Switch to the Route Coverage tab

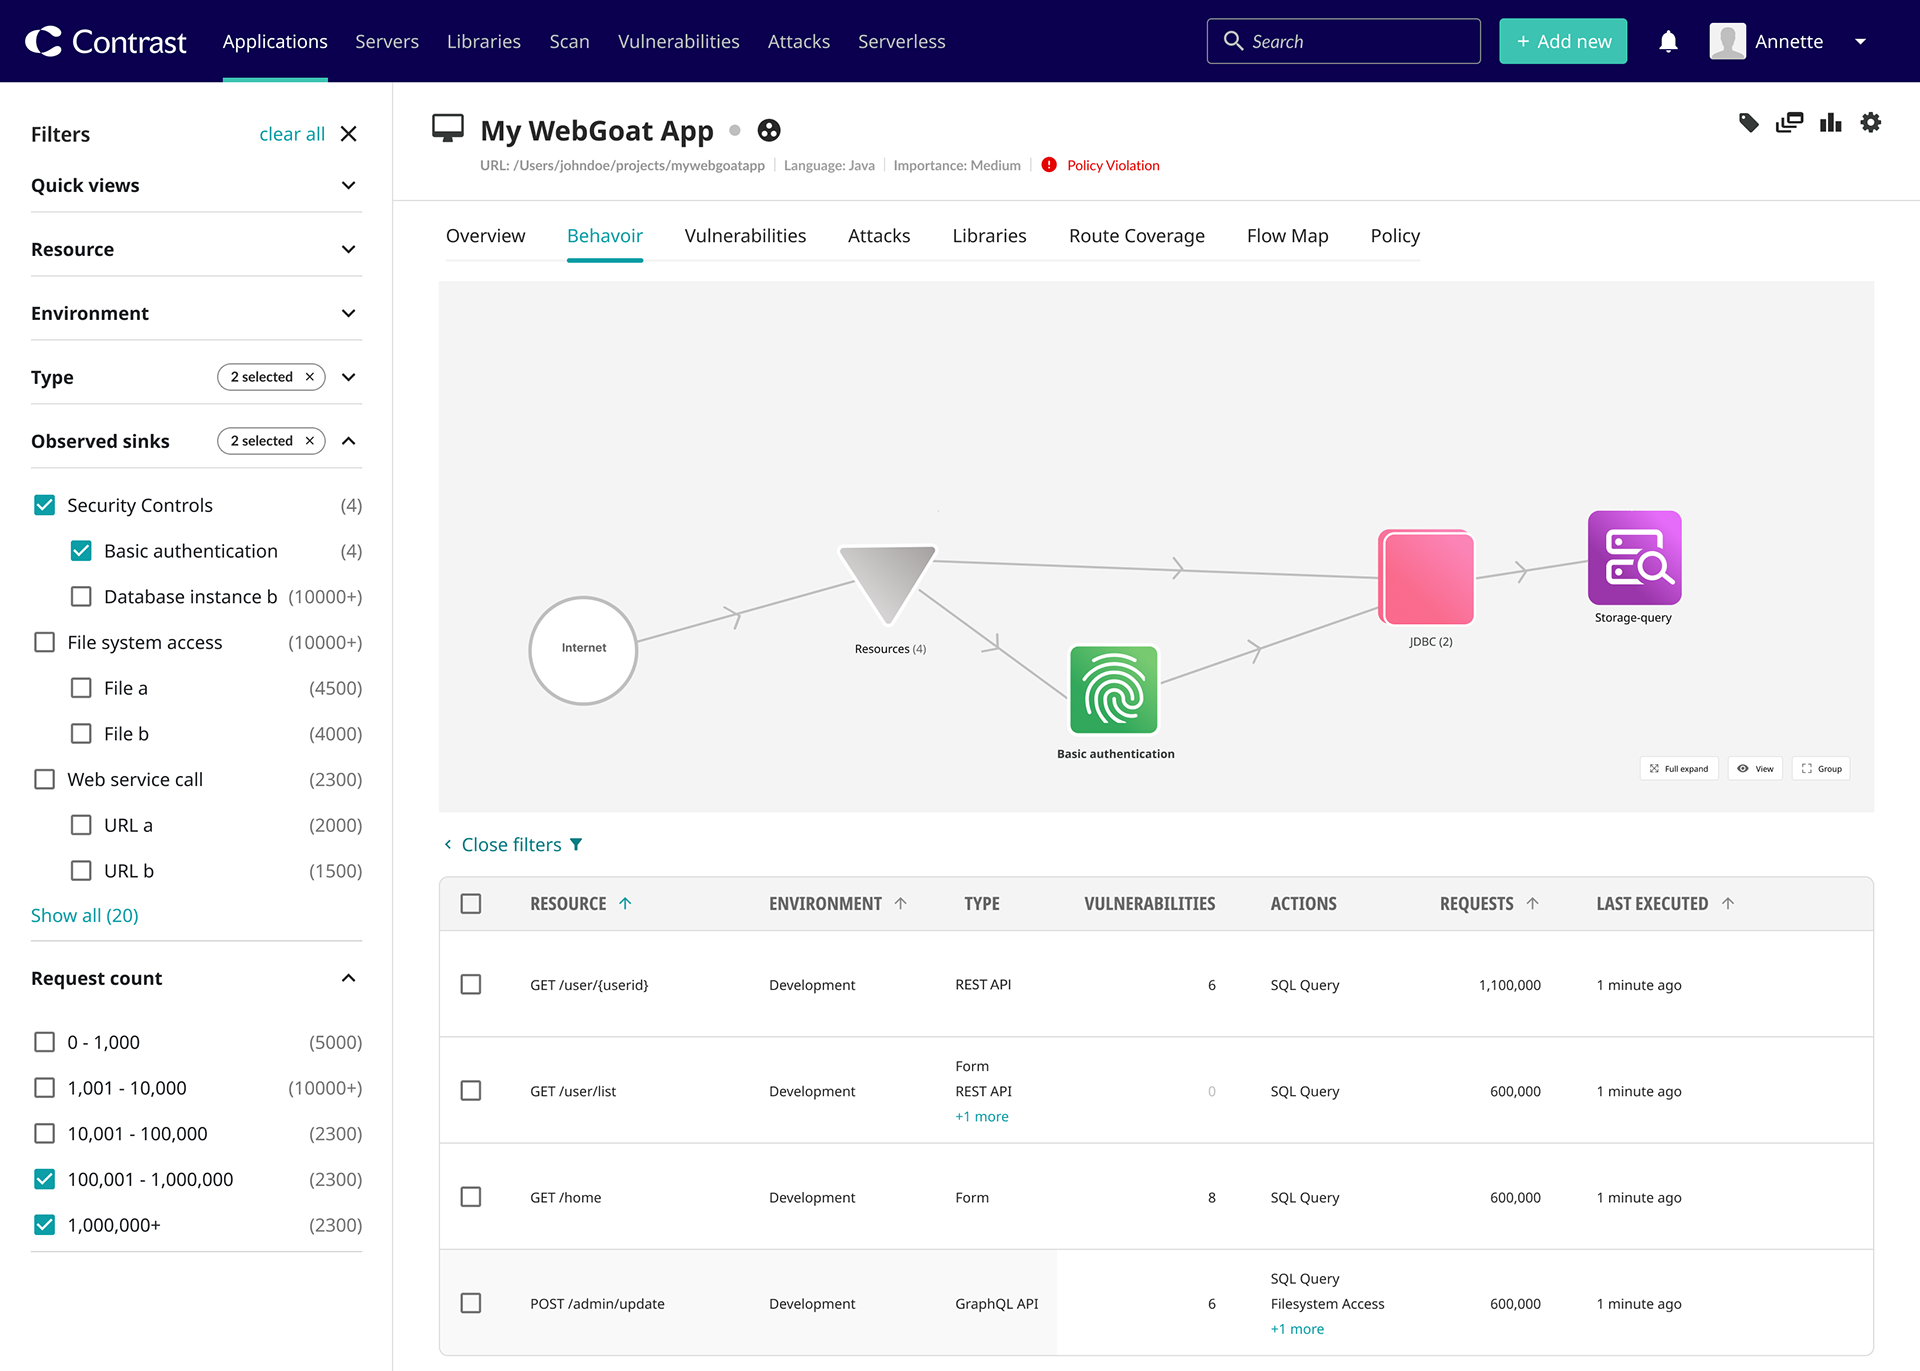click(1136, 236)
